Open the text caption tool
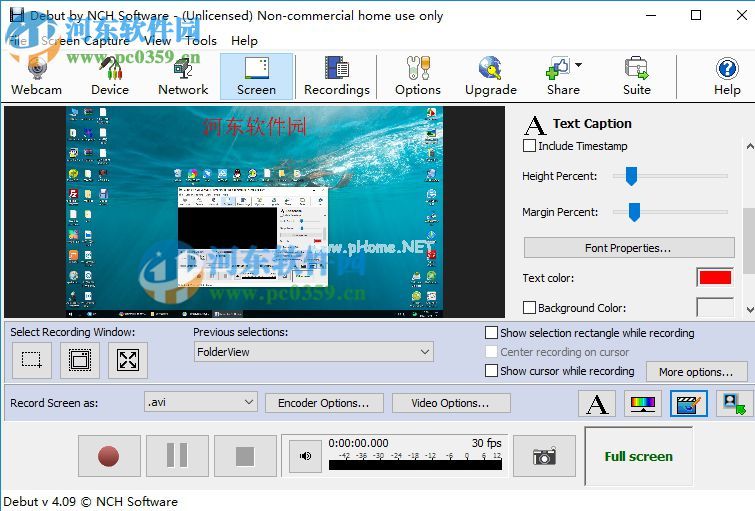The image size is (755, 511). pos(597,404)
